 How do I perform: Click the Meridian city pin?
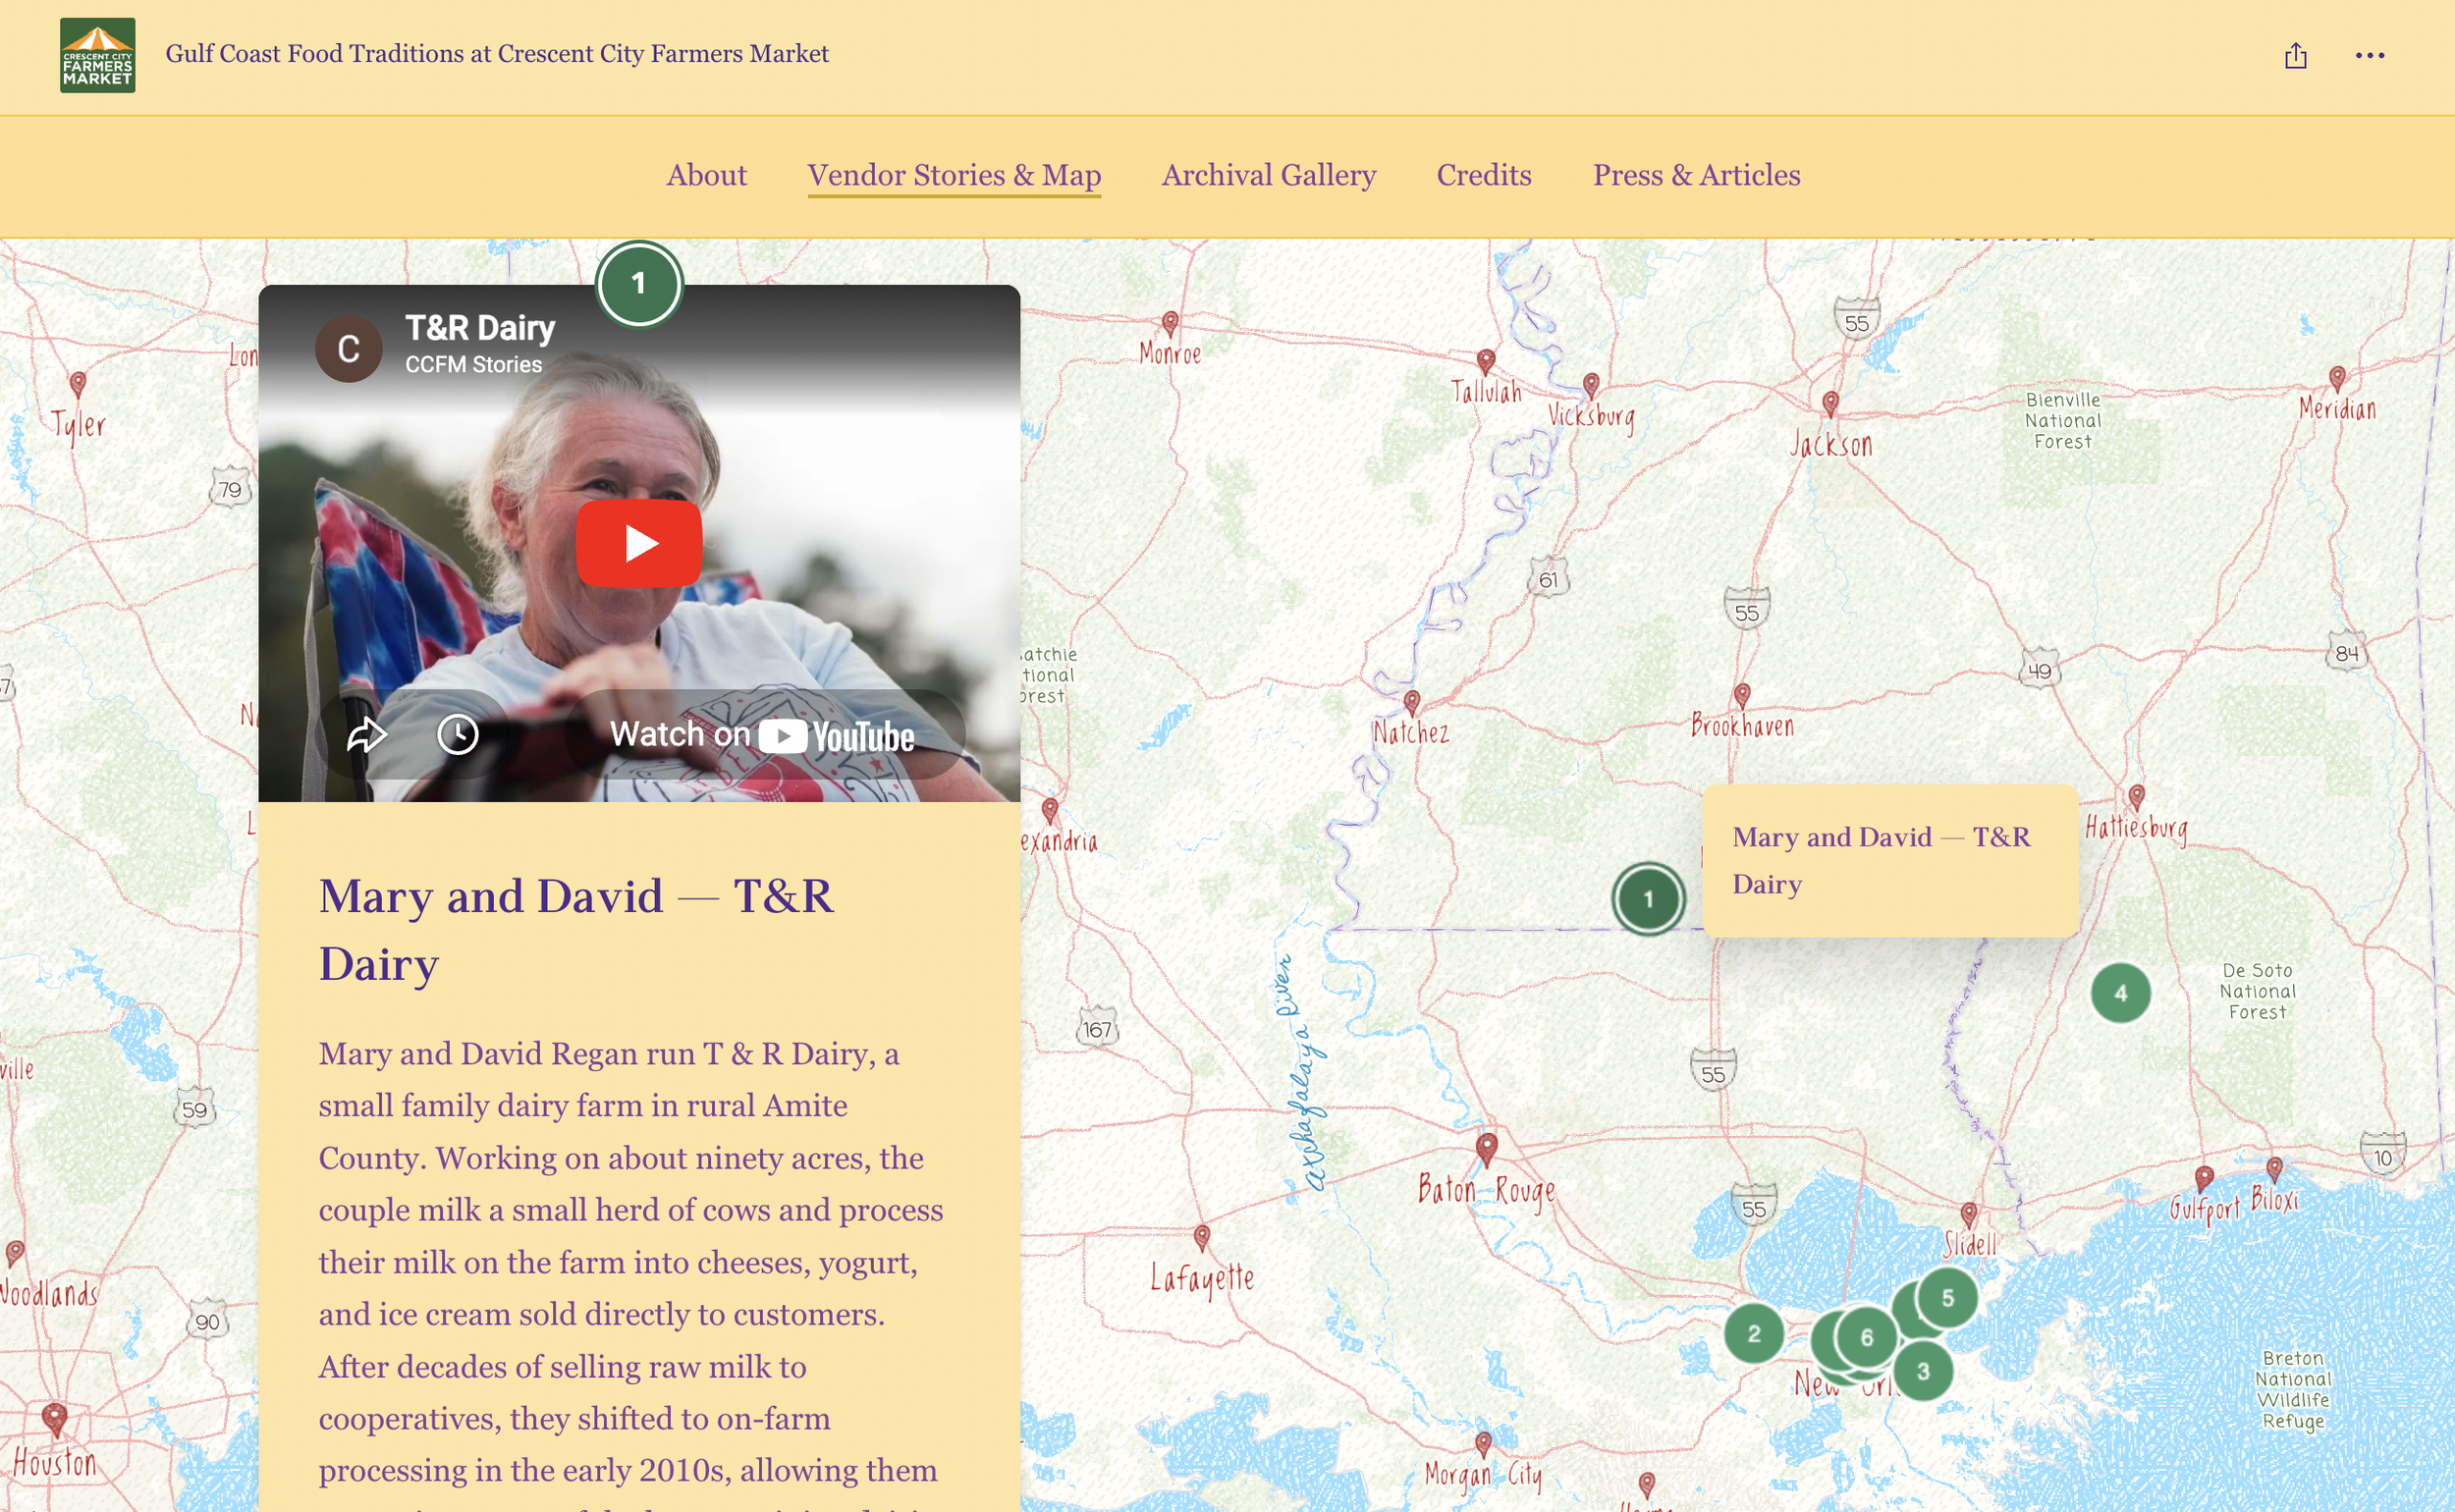pyautogui.click(x=2337, y=377)
